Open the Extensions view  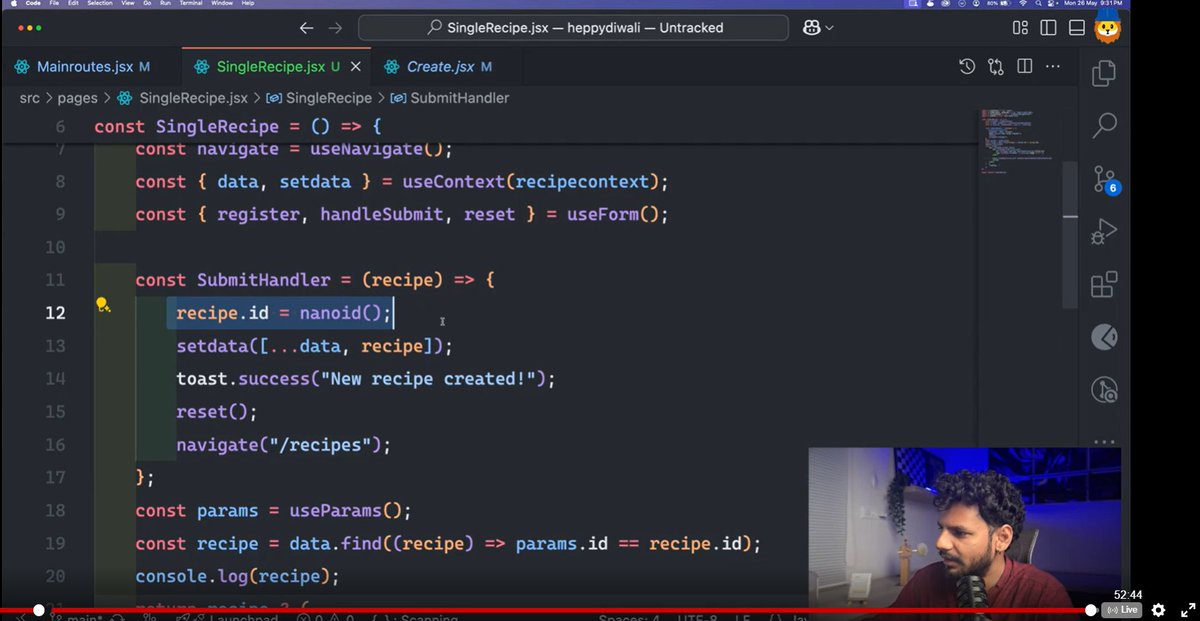point(1103,284)
